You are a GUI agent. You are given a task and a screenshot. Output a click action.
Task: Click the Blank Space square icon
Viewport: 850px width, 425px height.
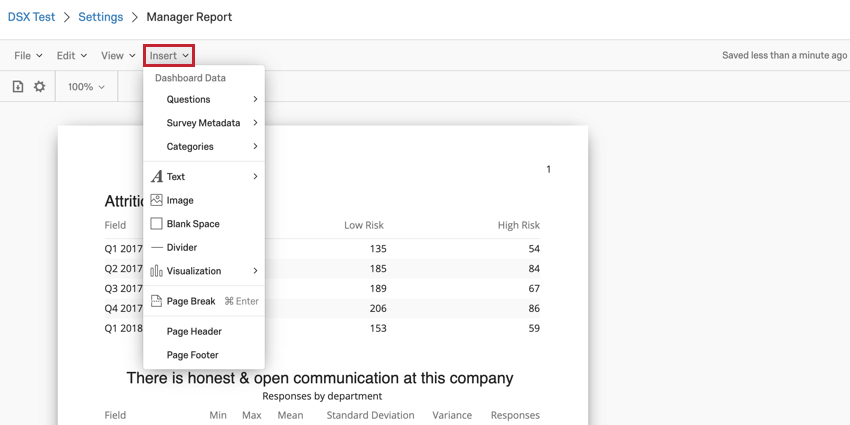(157, 224)
